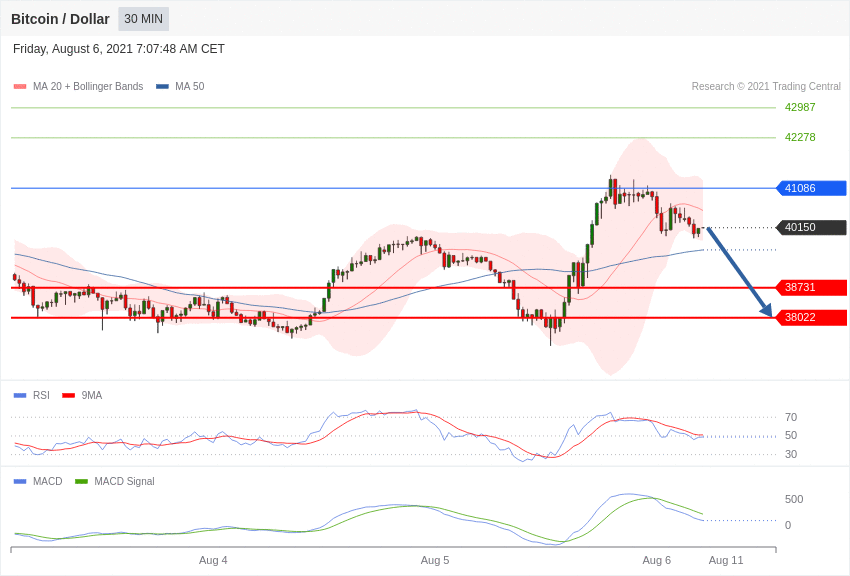Click the 'Aug 6' date axis label
The image size is (850, 576).
point(656,560)
